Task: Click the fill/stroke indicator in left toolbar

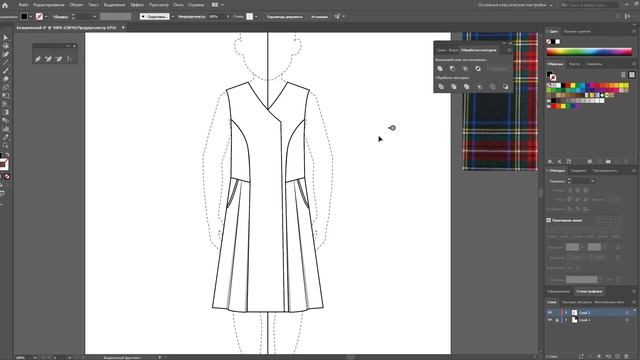Action: pos(3,163)
